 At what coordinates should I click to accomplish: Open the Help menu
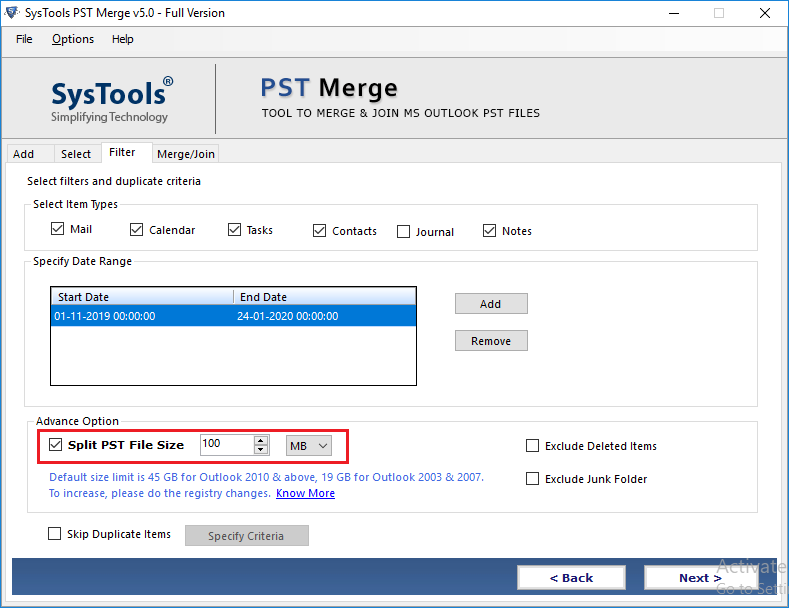click(x=123, y=39)
